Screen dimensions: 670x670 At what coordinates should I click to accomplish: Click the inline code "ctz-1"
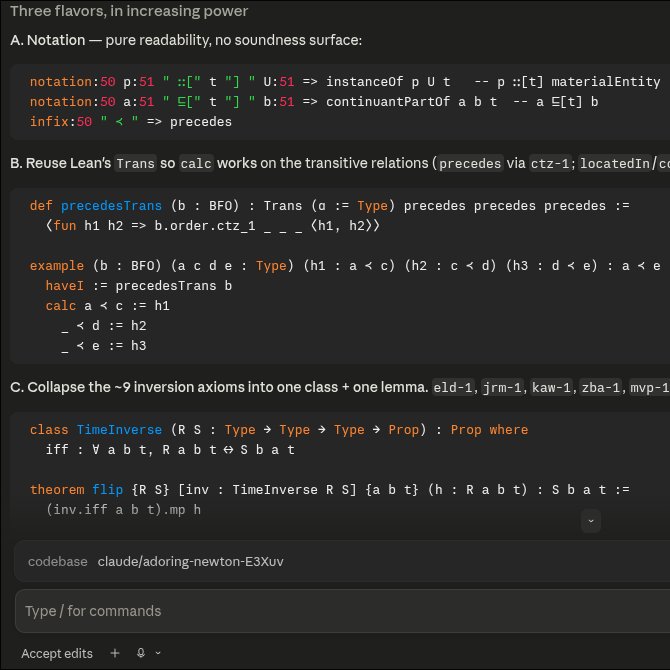(x=550, y=164)
